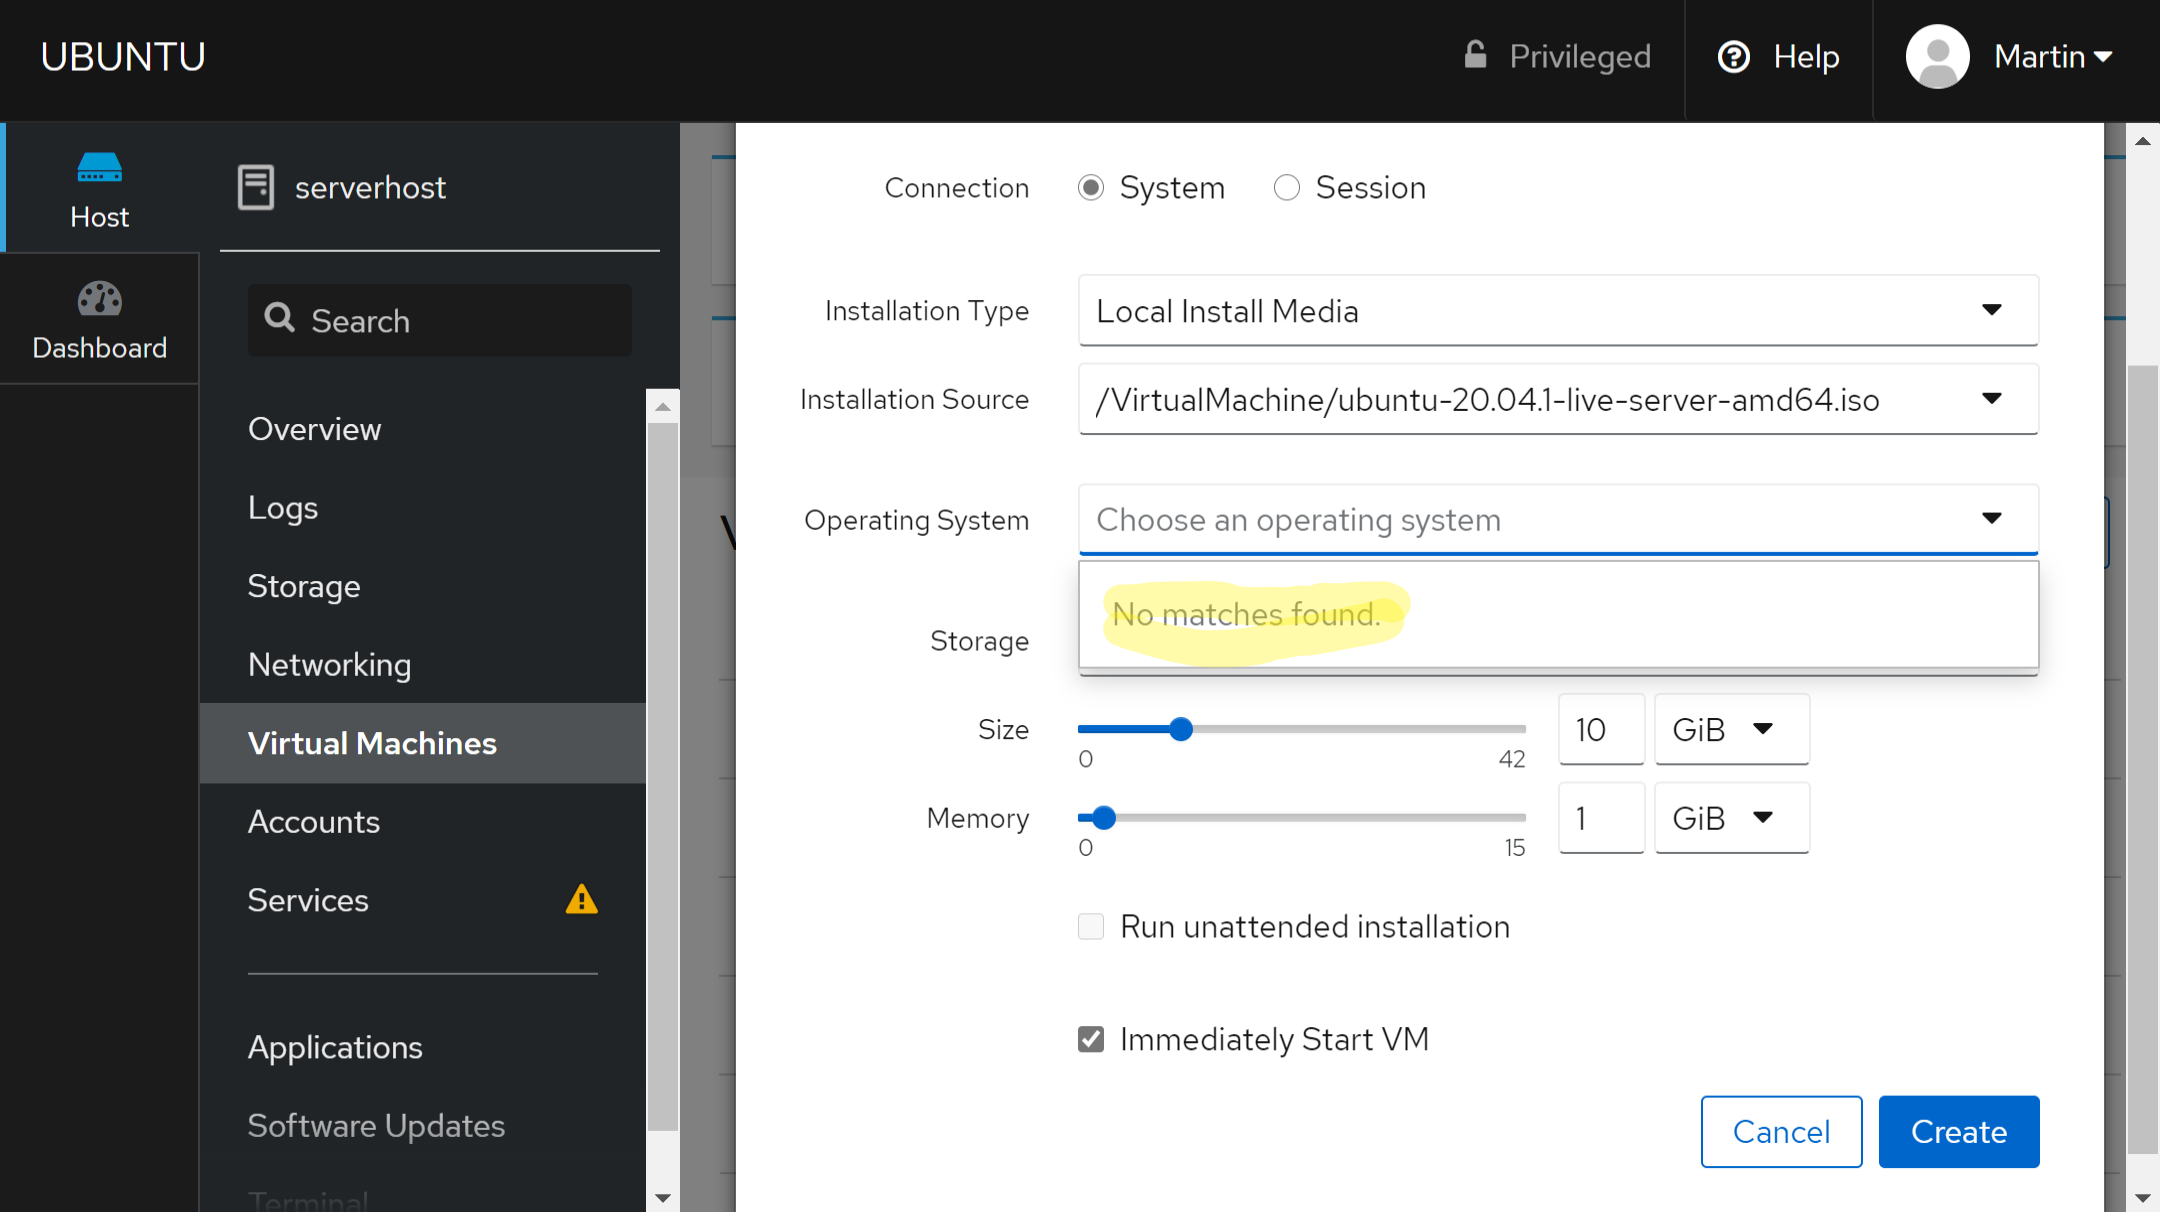Enable Run unattended installation checkbox
2160x1212 pixels.
coord(1091,927)
